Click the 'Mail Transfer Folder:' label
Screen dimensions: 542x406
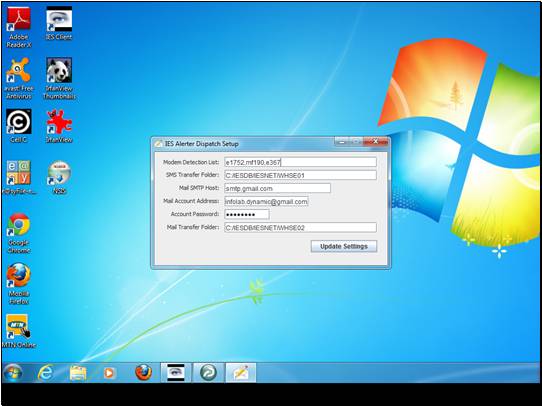pos(193,227)
